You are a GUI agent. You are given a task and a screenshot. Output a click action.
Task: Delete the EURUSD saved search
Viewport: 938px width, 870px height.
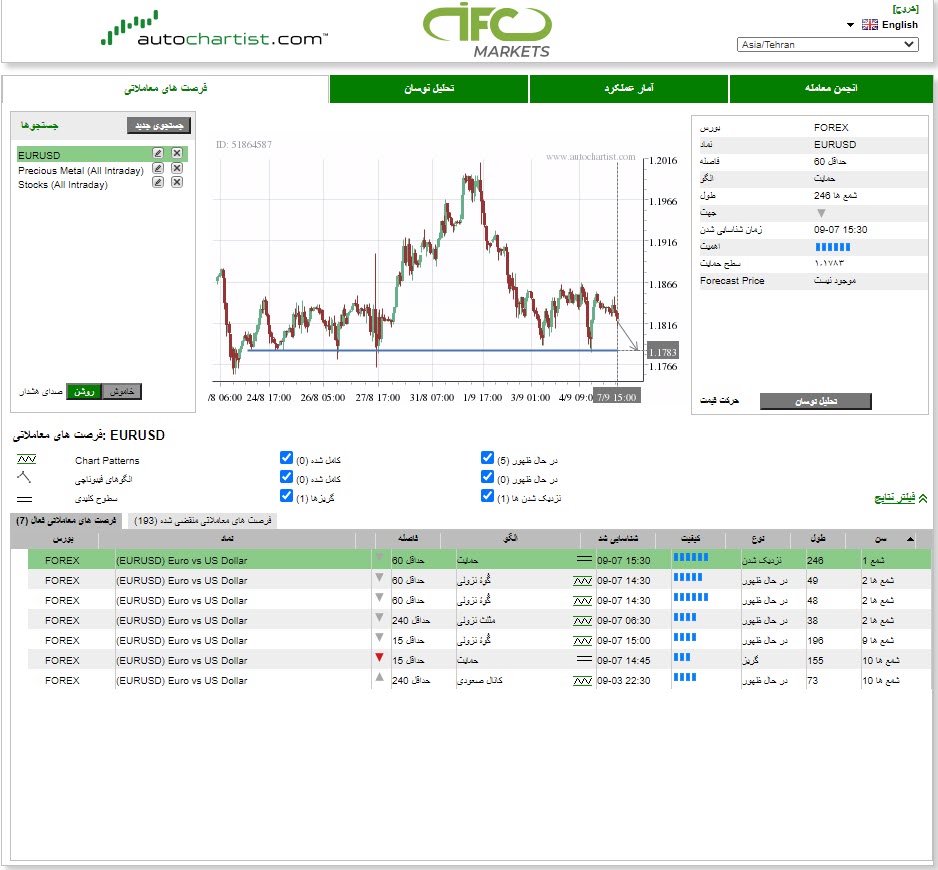pyautogui.click(x=177, y=153)
